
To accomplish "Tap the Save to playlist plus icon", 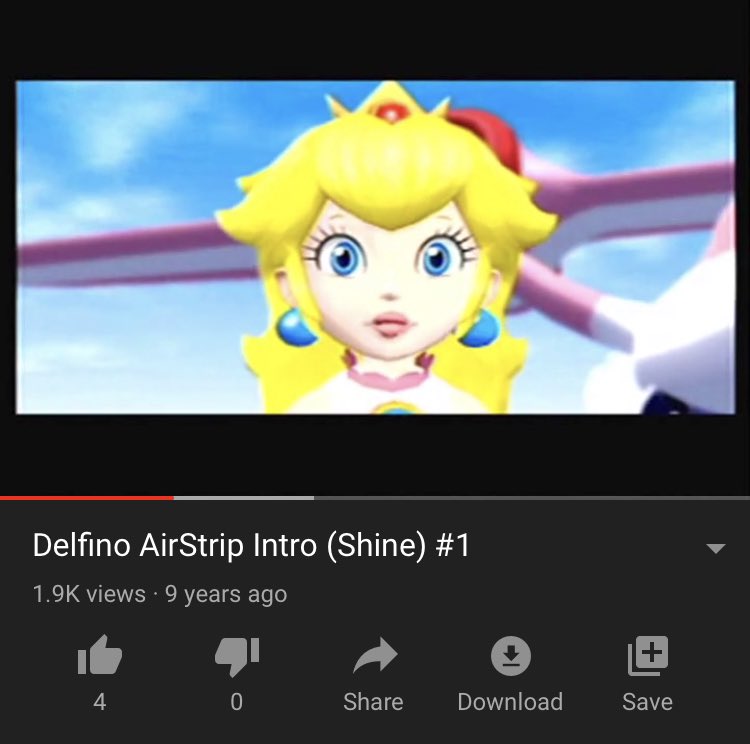I will point(648,655).
